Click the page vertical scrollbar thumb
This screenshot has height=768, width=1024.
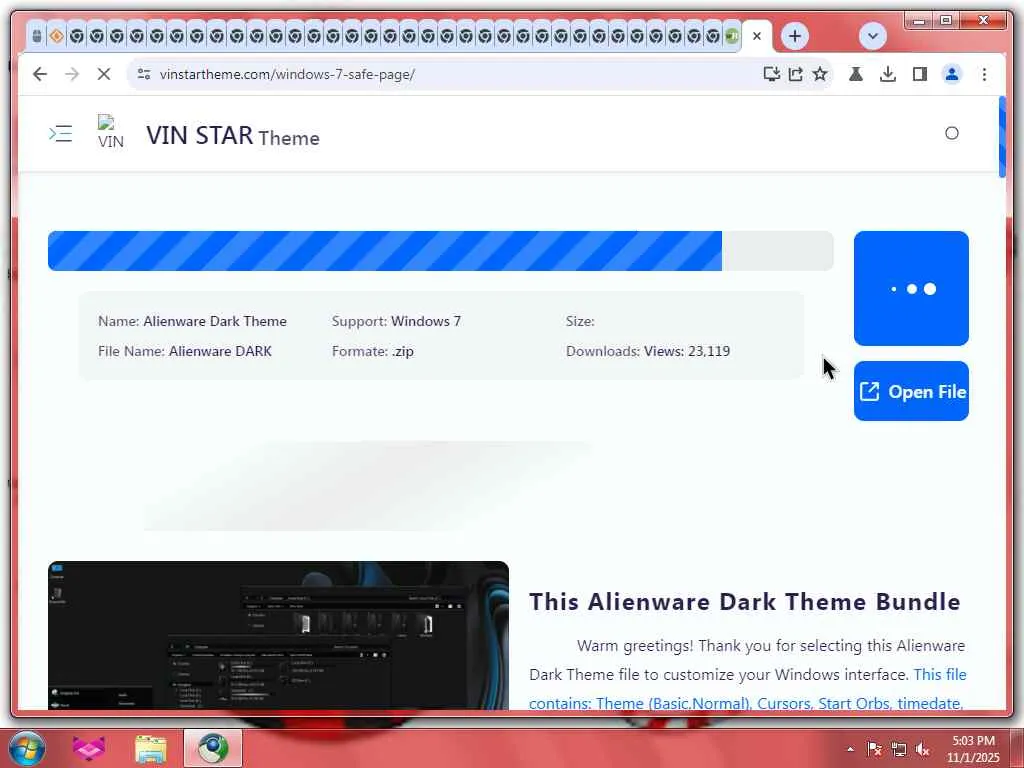pyautogui.click(x=1002, y=137)
